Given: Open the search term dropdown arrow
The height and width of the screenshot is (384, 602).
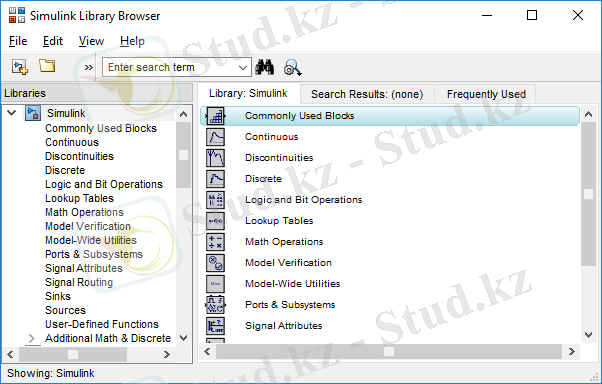Looking at the screenshot, I should 243,68.
